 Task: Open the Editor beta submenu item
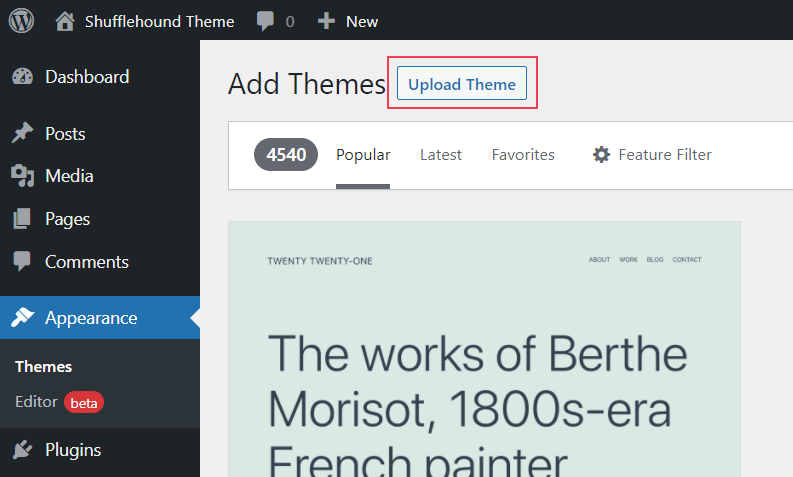coord(59,402)
